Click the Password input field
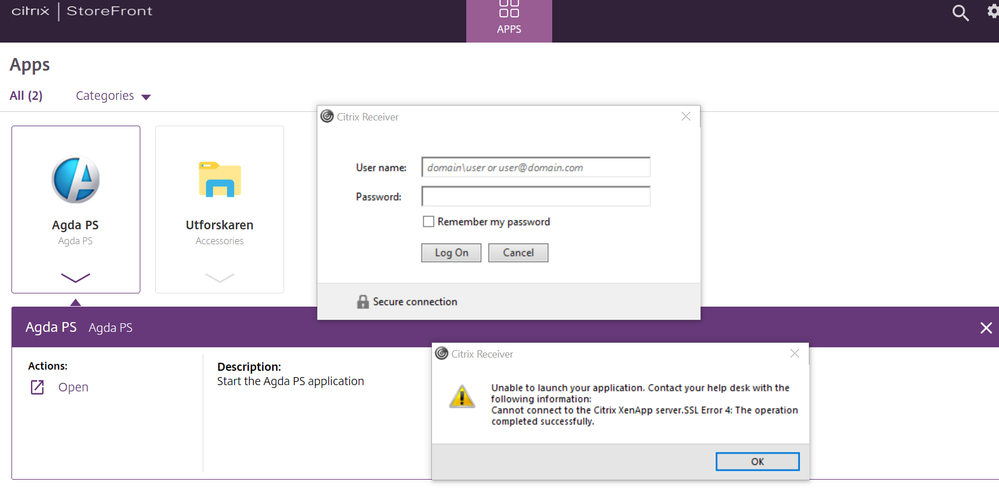The height and width of the screenshot is (501, 999). (x=536, y=196)
